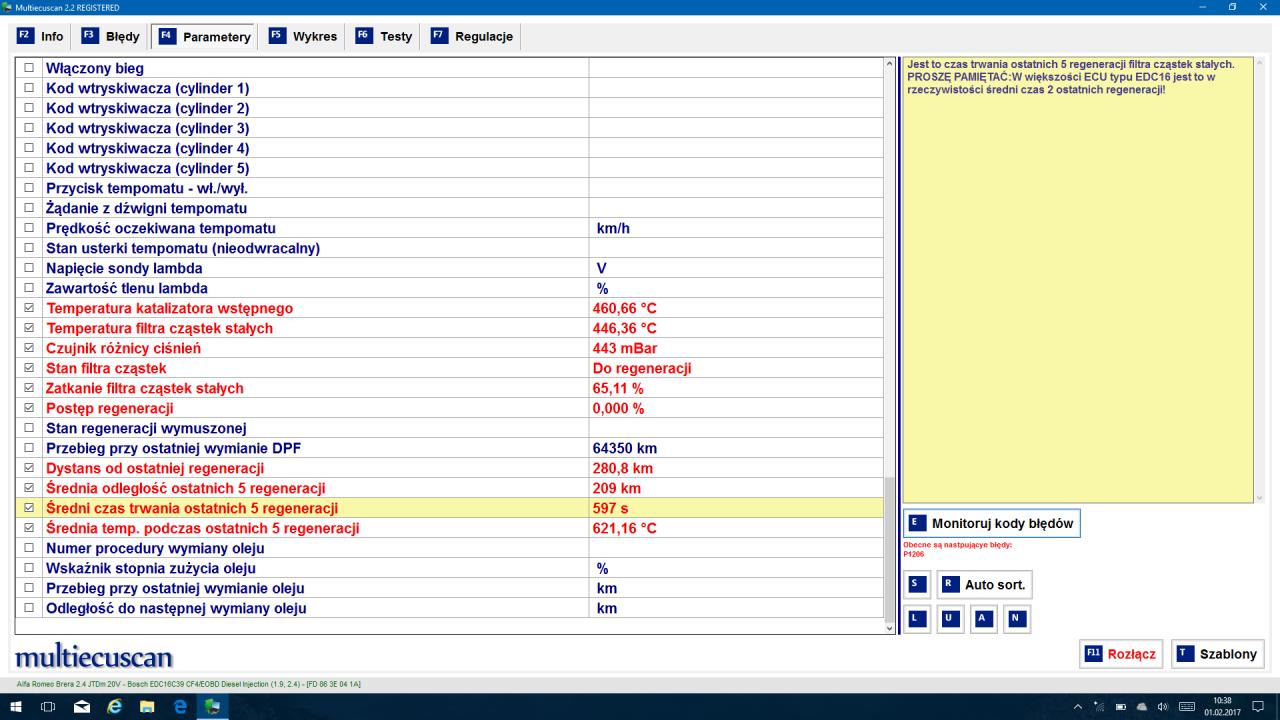Image resolution: width=1280 pixels, height=720 pixels.
Task: Click the S button icon
Action: click(x=914, y=584)
